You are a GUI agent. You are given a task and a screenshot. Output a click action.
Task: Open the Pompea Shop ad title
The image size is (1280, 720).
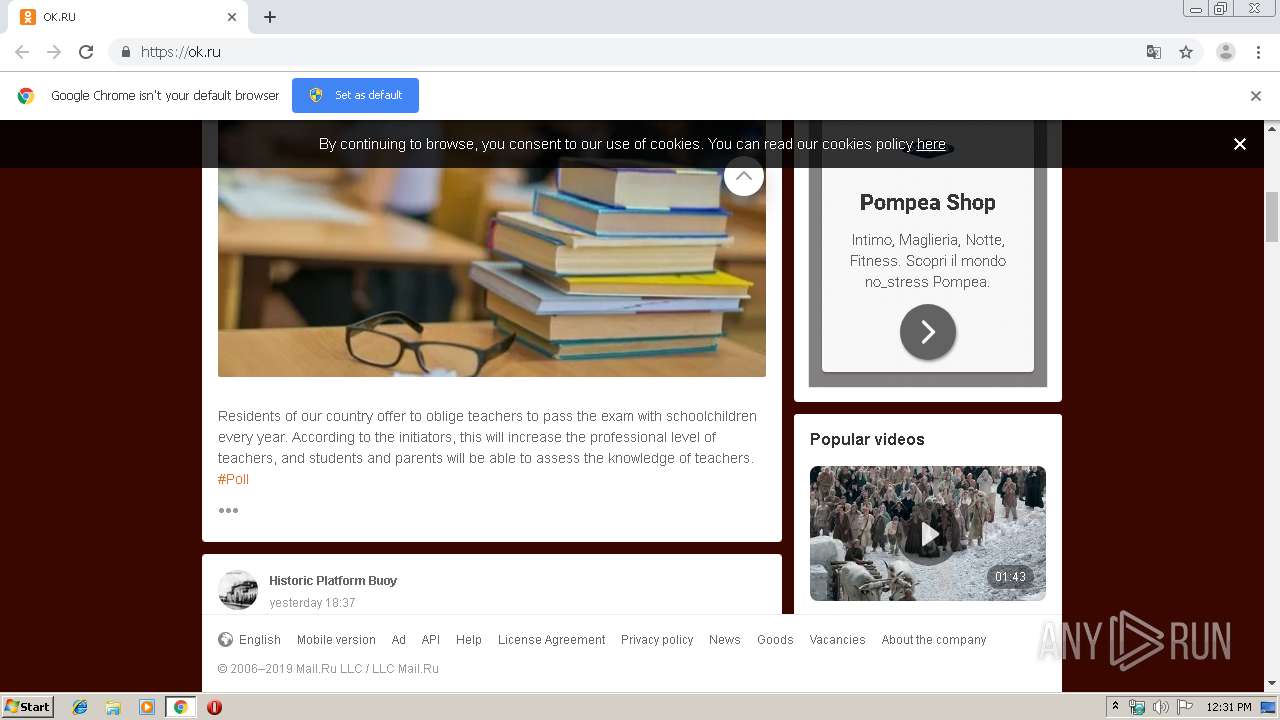pyautogui.click(x=927, y=202)
